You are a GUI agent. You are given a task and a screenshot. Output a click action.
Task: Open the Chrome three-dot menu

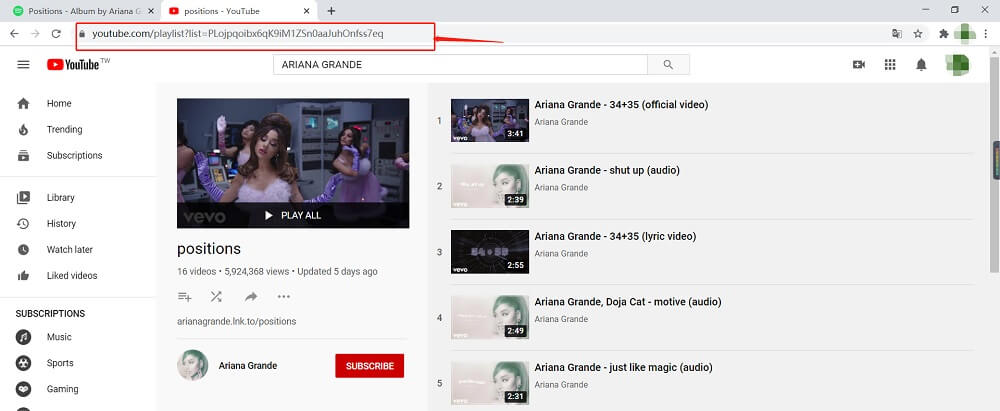click(x=986, y=34)
